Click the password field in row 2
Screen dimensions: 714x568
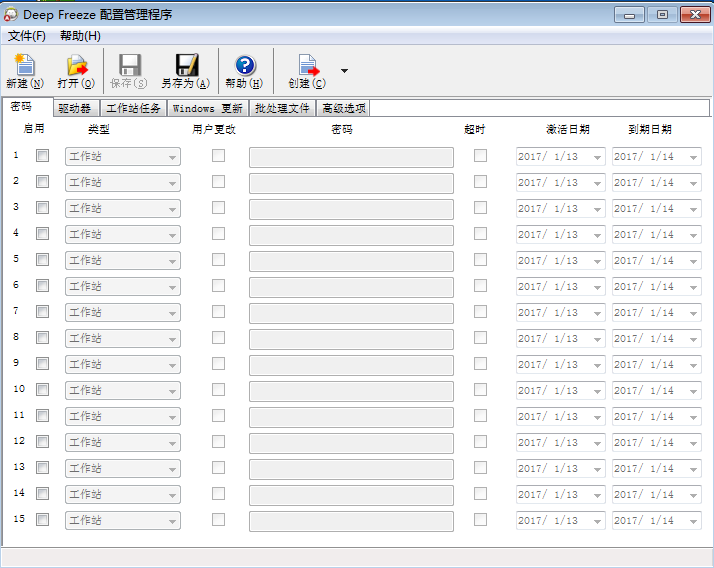pyautogui.click(x=351, y=183)
